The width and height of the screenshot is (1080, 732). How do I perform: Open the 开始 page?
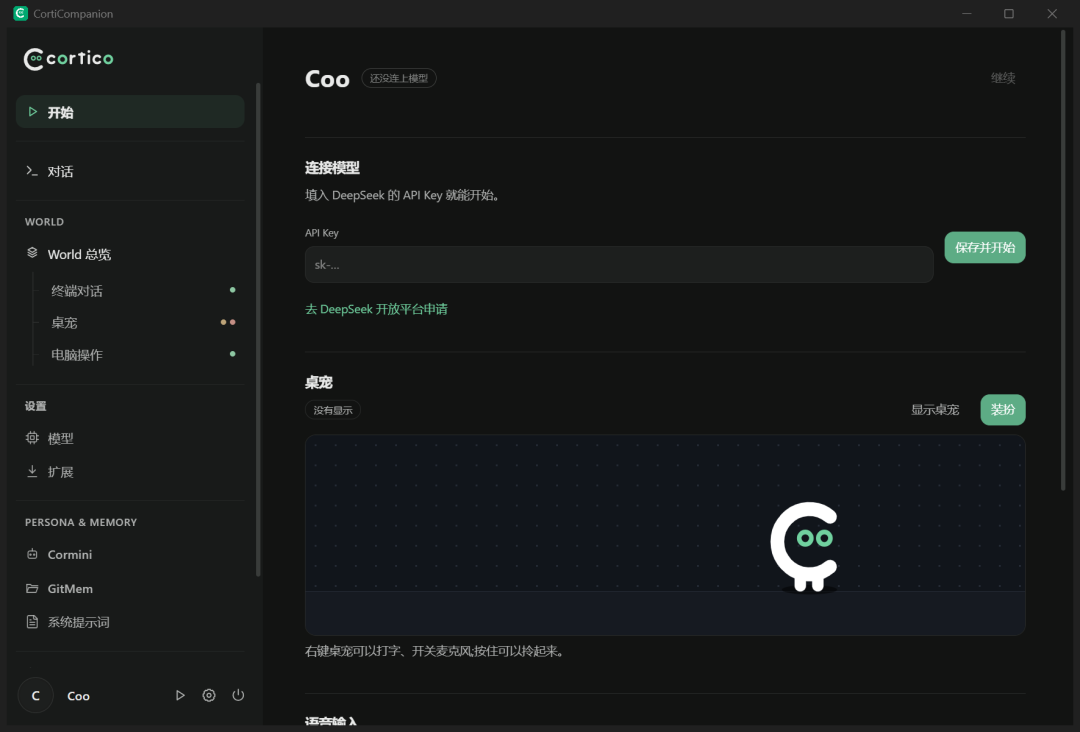[130, 112]
